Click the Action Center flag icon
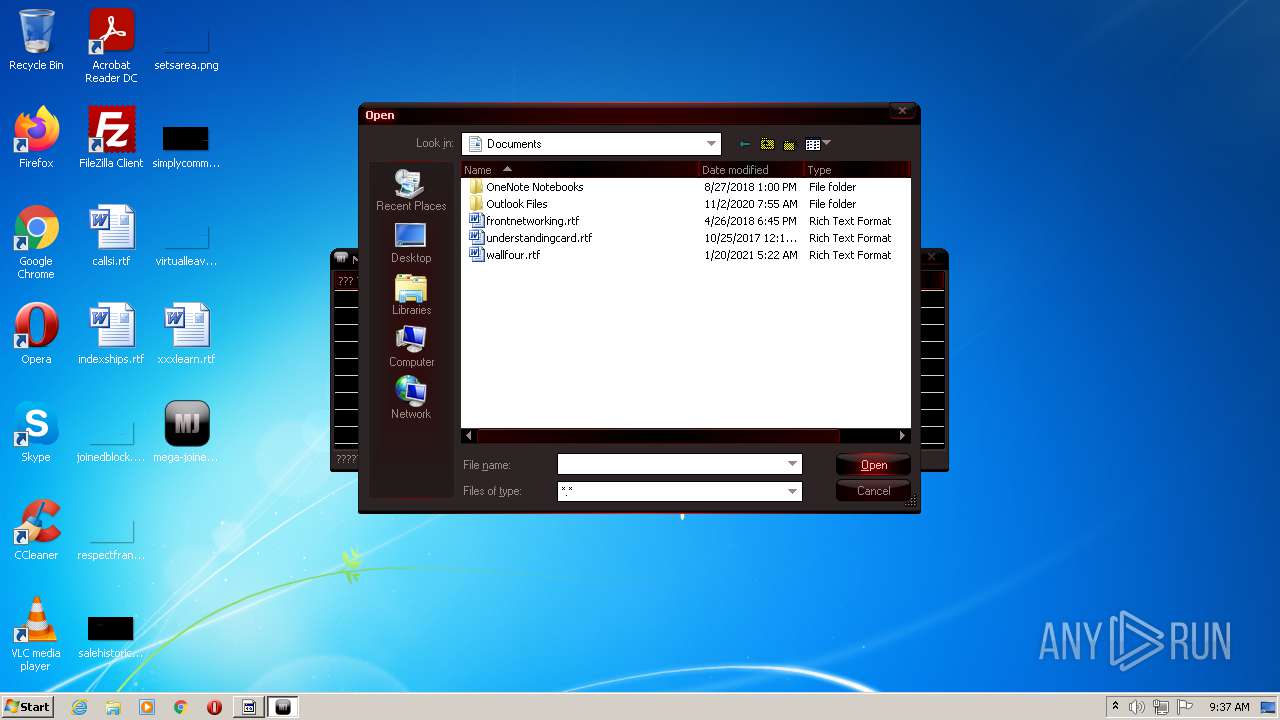The height and width of the screenshot is (720, 1280). [1184, 707]
